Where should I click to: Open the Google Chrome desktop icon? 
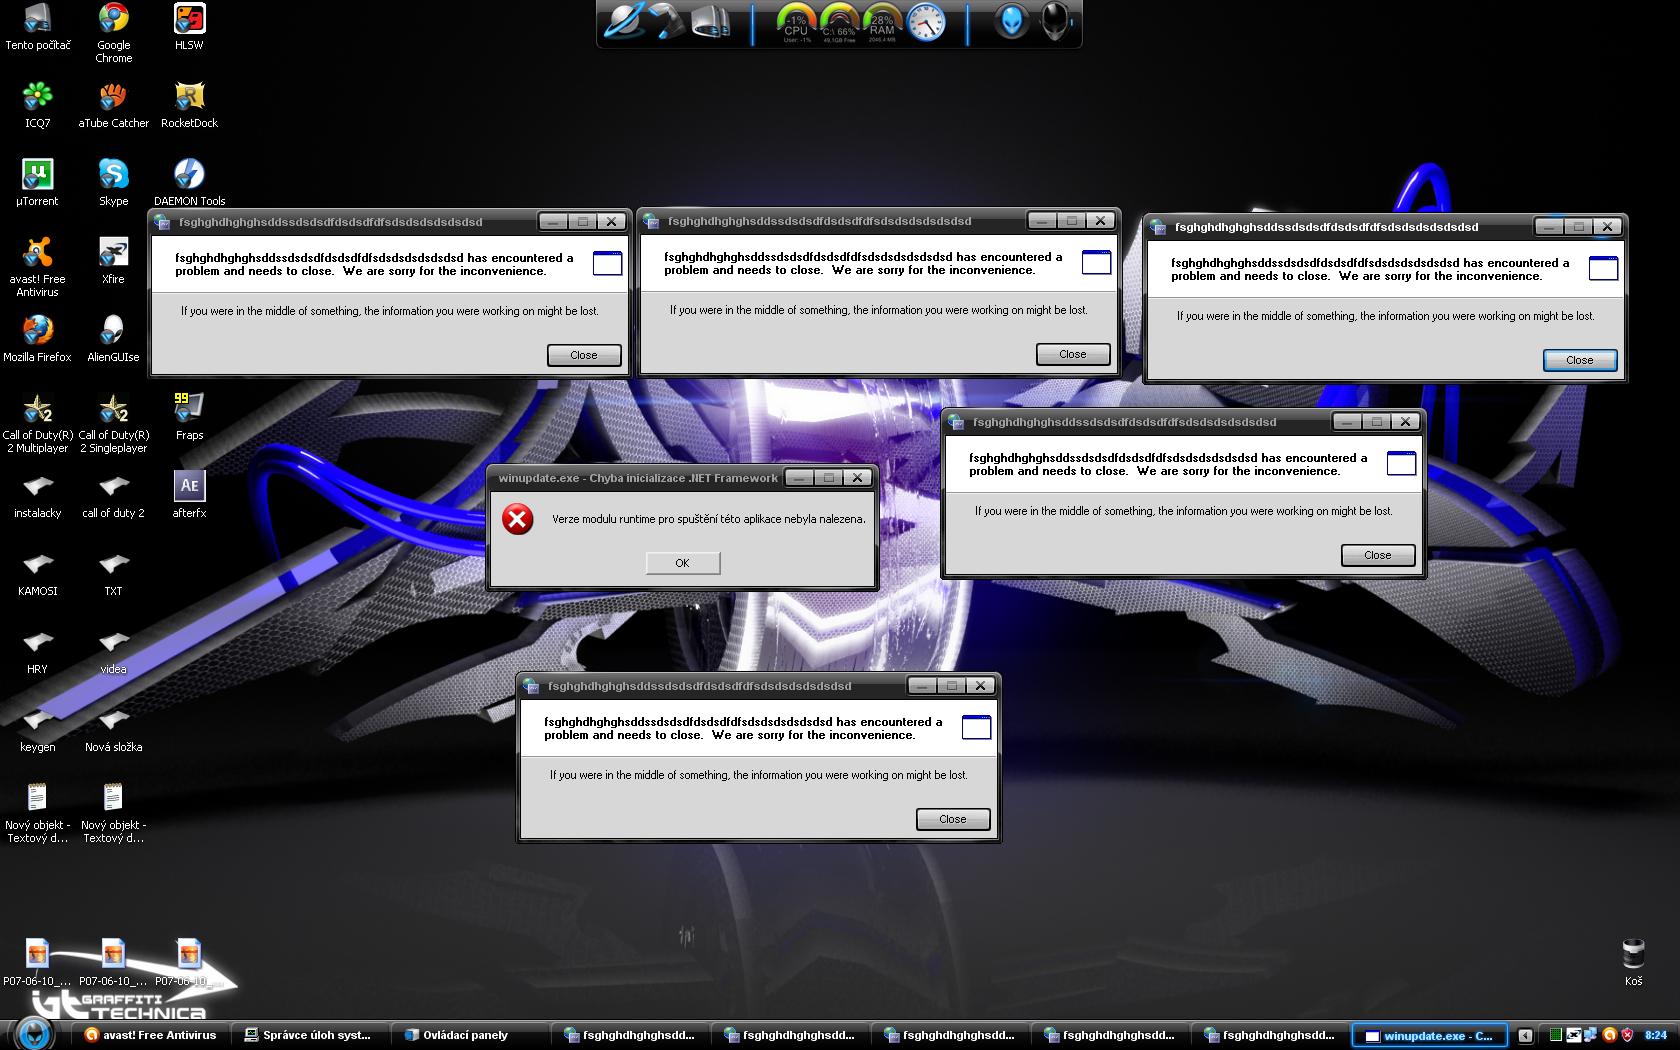coord(113,19)
